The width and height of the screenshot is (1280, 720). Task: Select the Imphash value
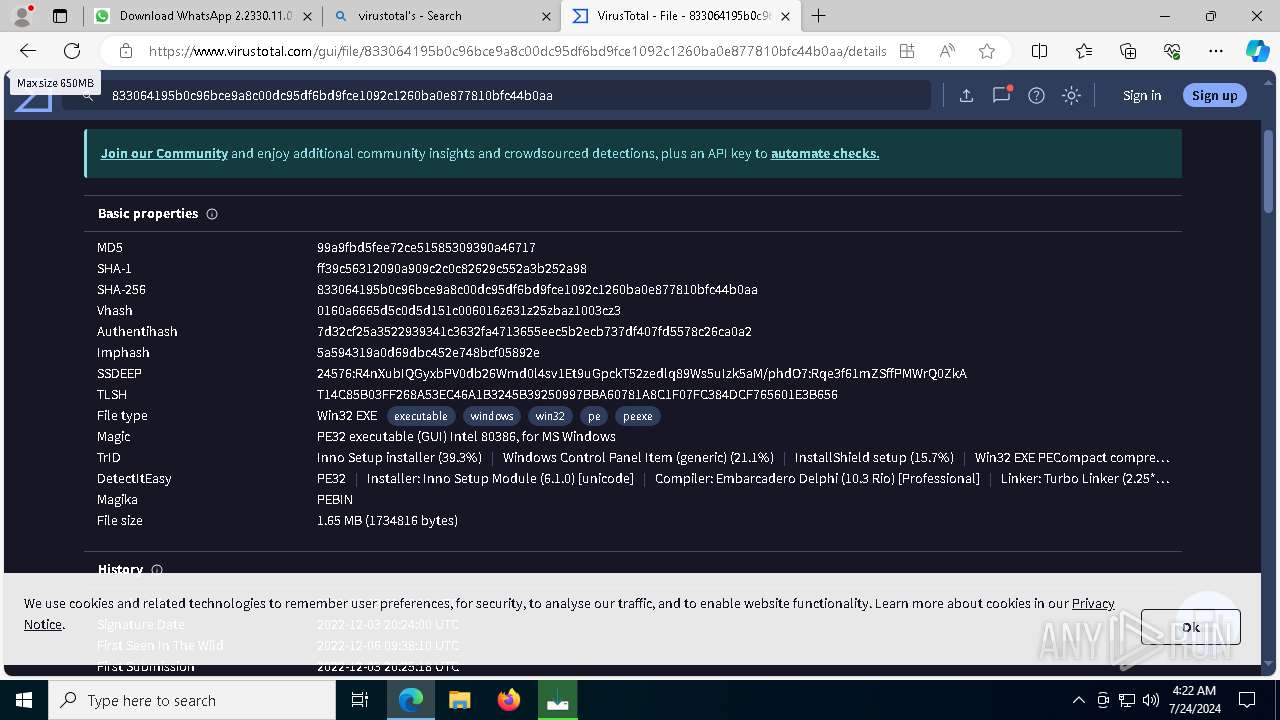428,353
